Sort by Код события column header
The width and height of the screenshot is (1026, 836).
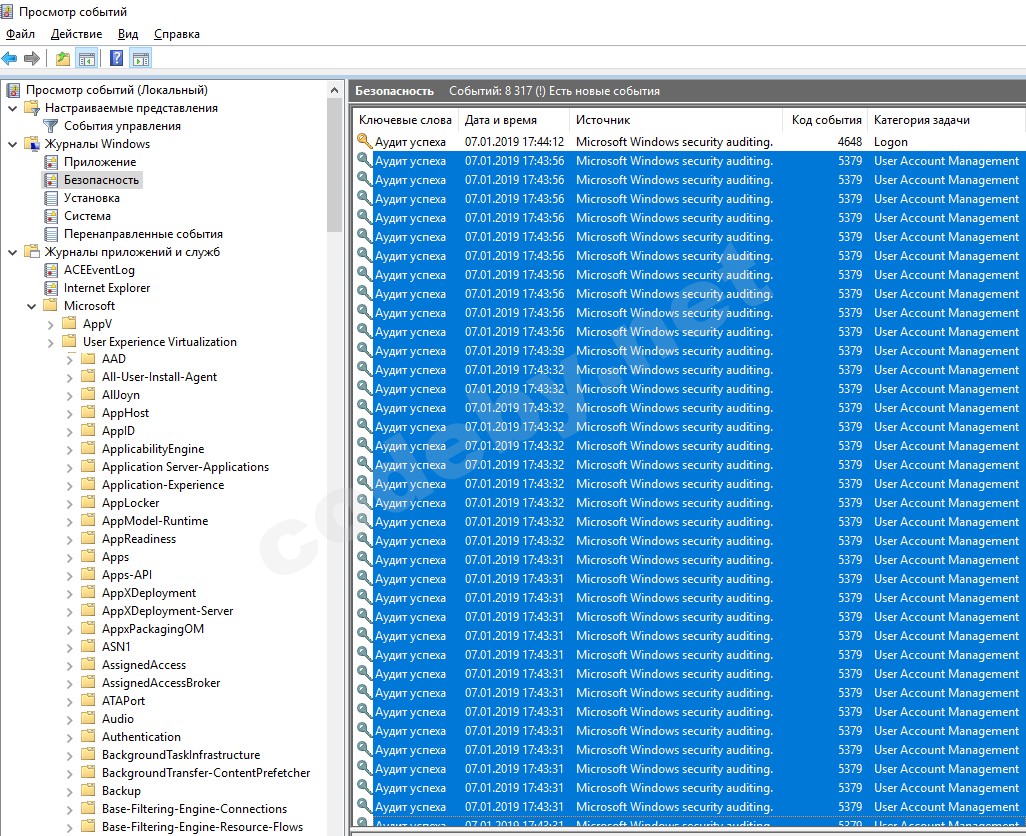point(825,120)
